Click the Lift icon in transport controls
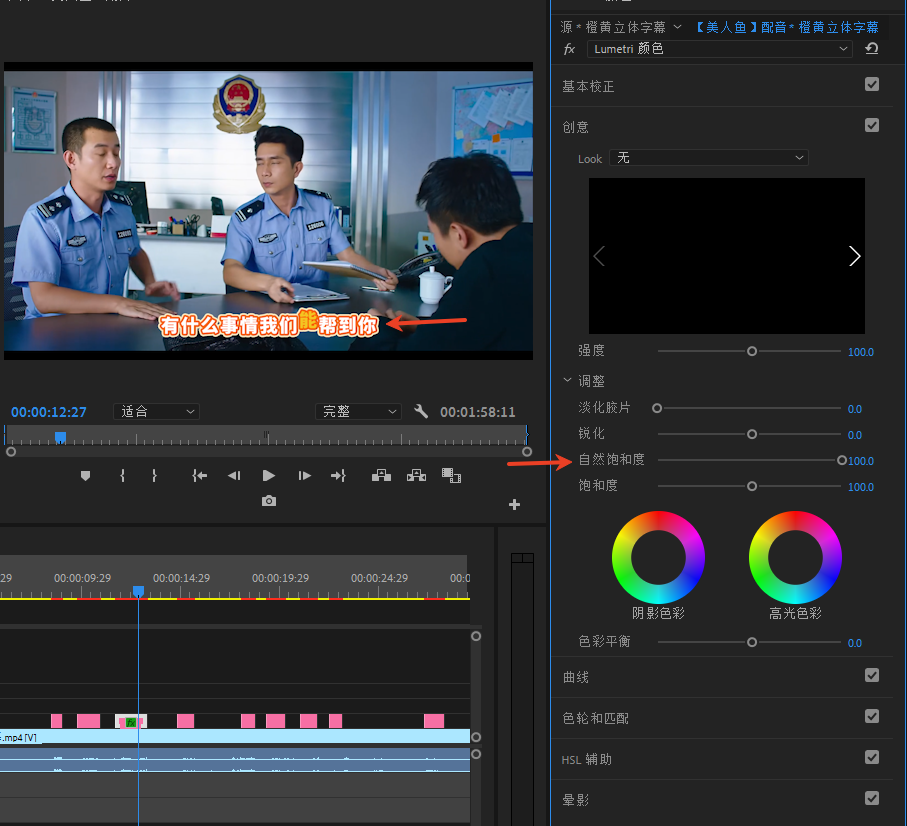This screenshot has height=826, width=907. [381, 476]
